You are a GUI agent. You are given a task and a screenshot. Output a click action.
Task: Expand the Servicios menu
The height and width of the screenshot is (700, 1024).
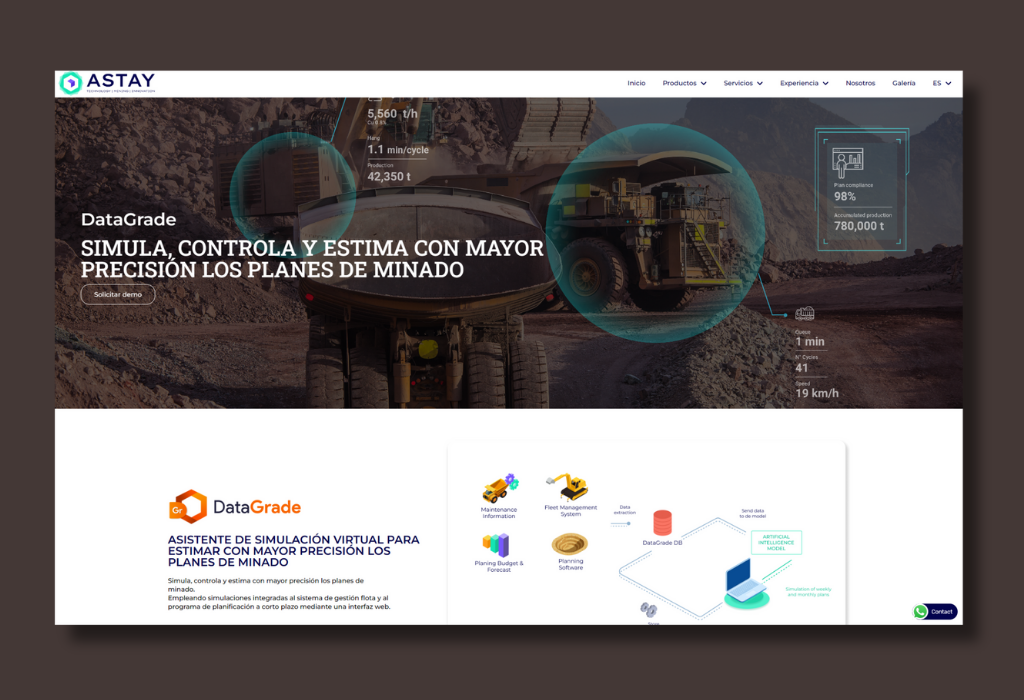point(742,83)
